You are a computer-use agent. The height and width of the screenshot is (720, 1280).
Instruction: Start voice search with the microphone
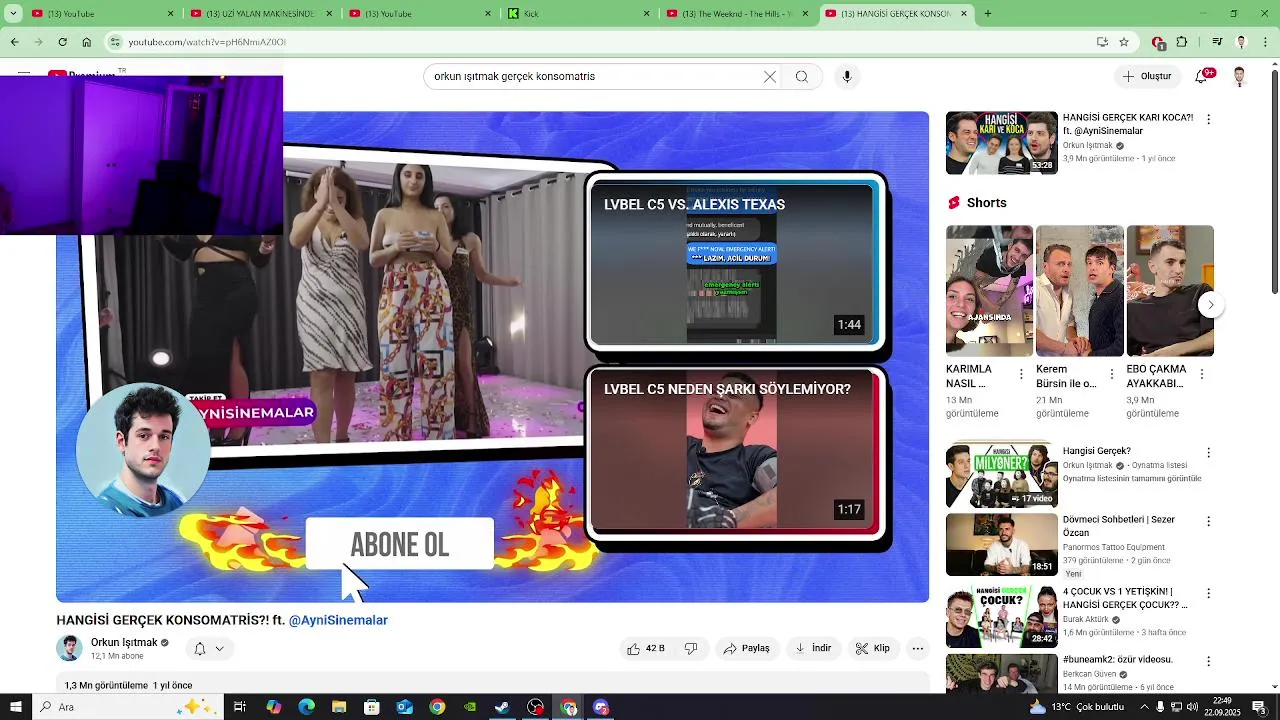tap(847, 77)
